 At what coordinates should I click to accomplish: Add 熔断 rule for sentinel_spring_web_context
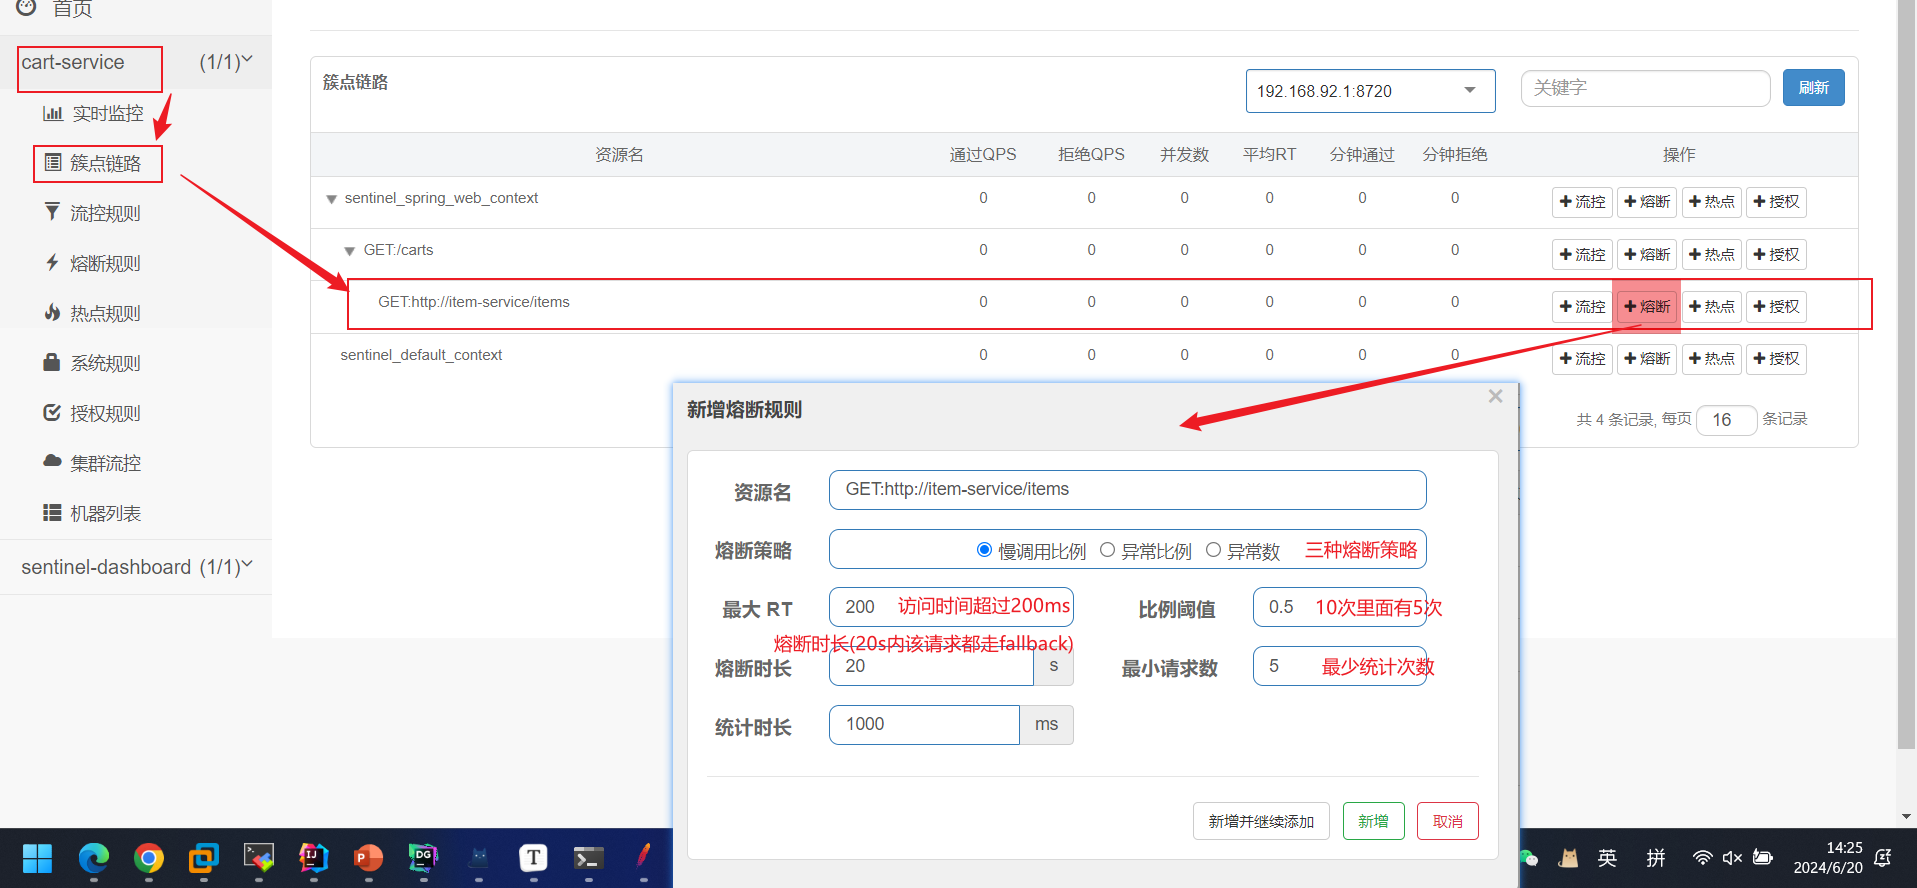click(1647, 202)
